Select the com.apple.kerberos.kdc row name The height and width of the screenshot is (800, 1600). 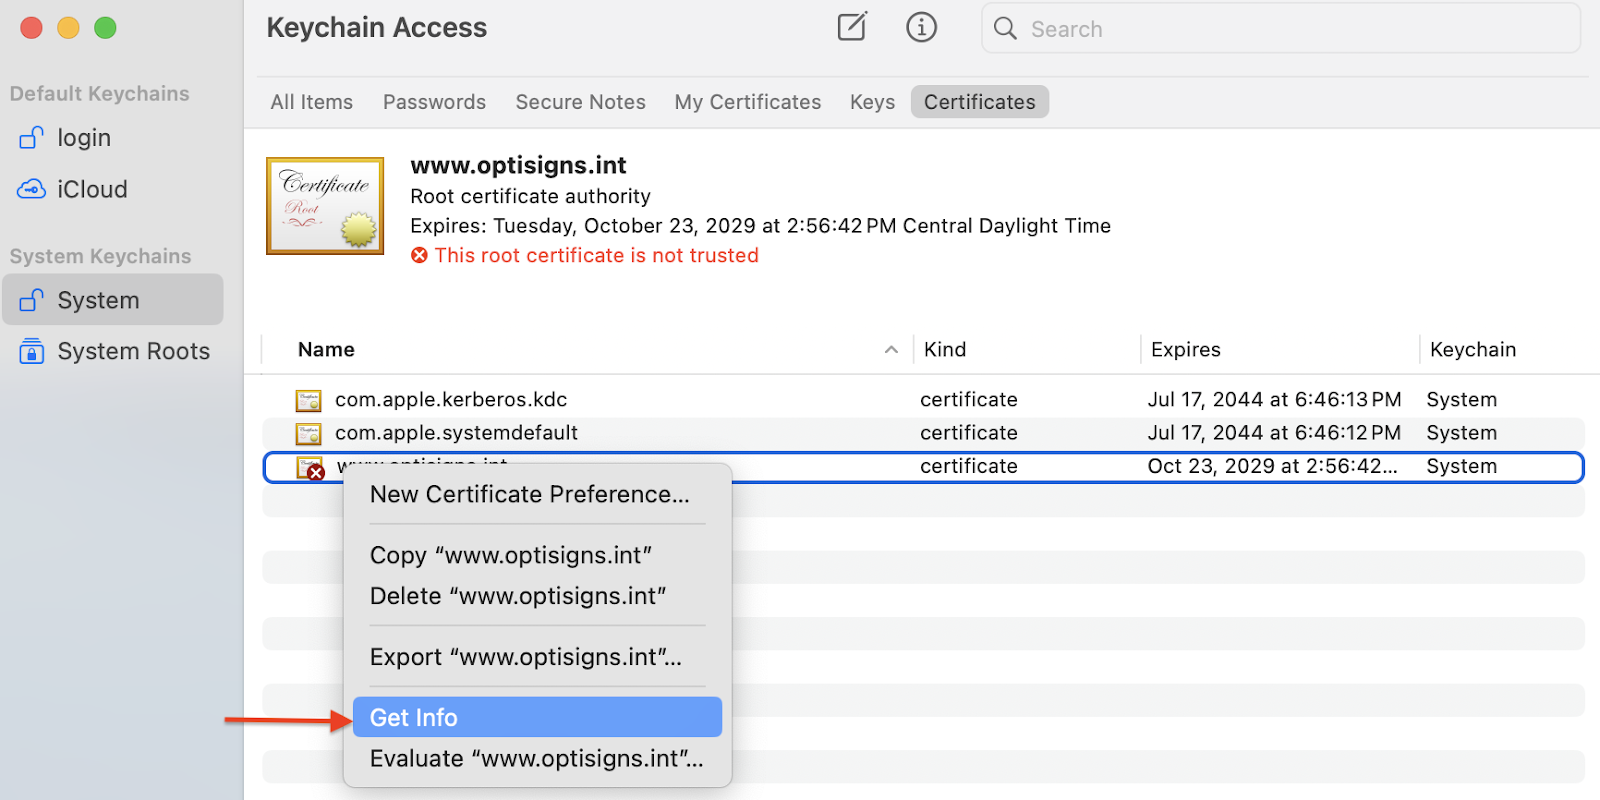point(451,400)
